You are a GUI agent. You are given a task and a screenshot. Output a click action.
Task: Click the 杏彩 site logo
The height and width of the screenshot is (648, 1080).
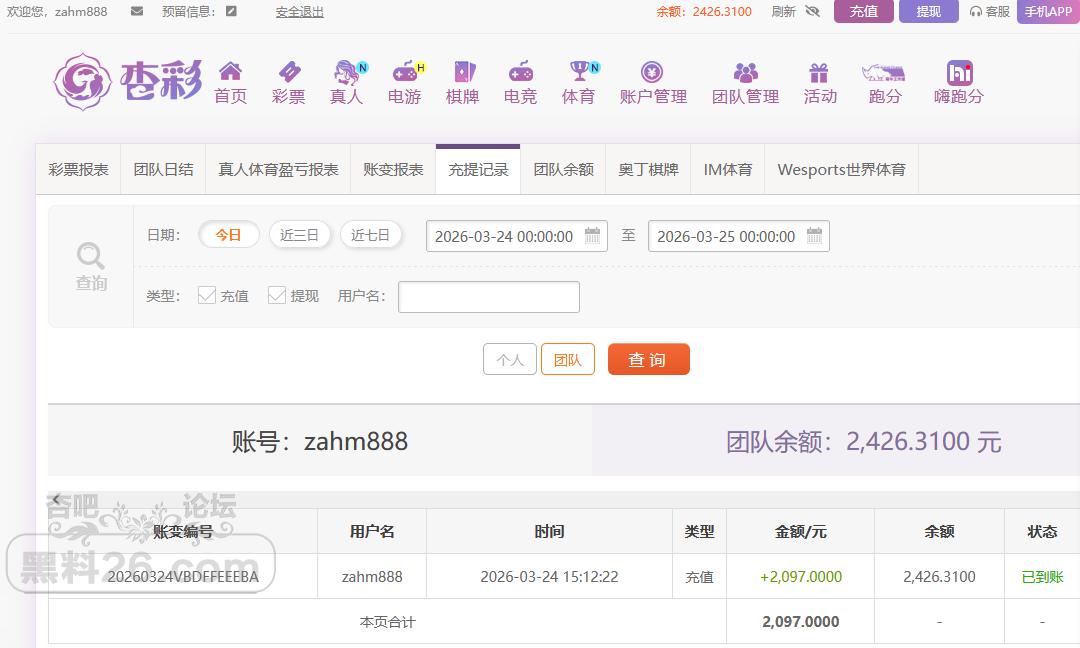point(128,82)
